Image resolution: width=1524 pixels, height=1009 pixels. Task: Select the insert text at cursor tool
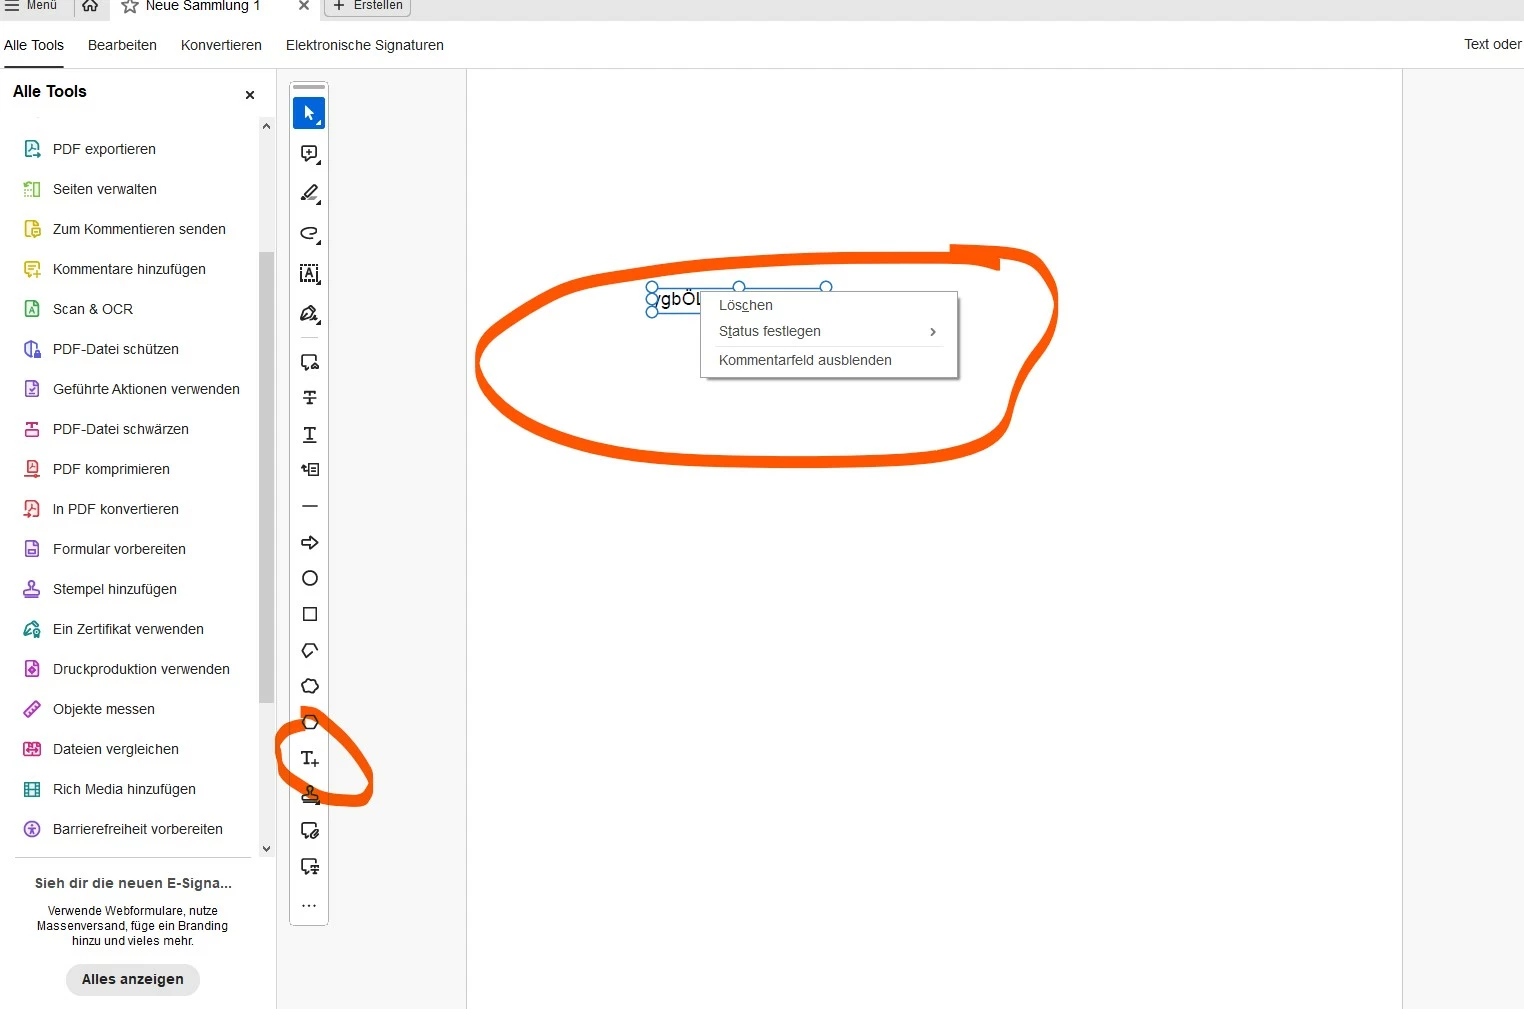tap(309, 470)
